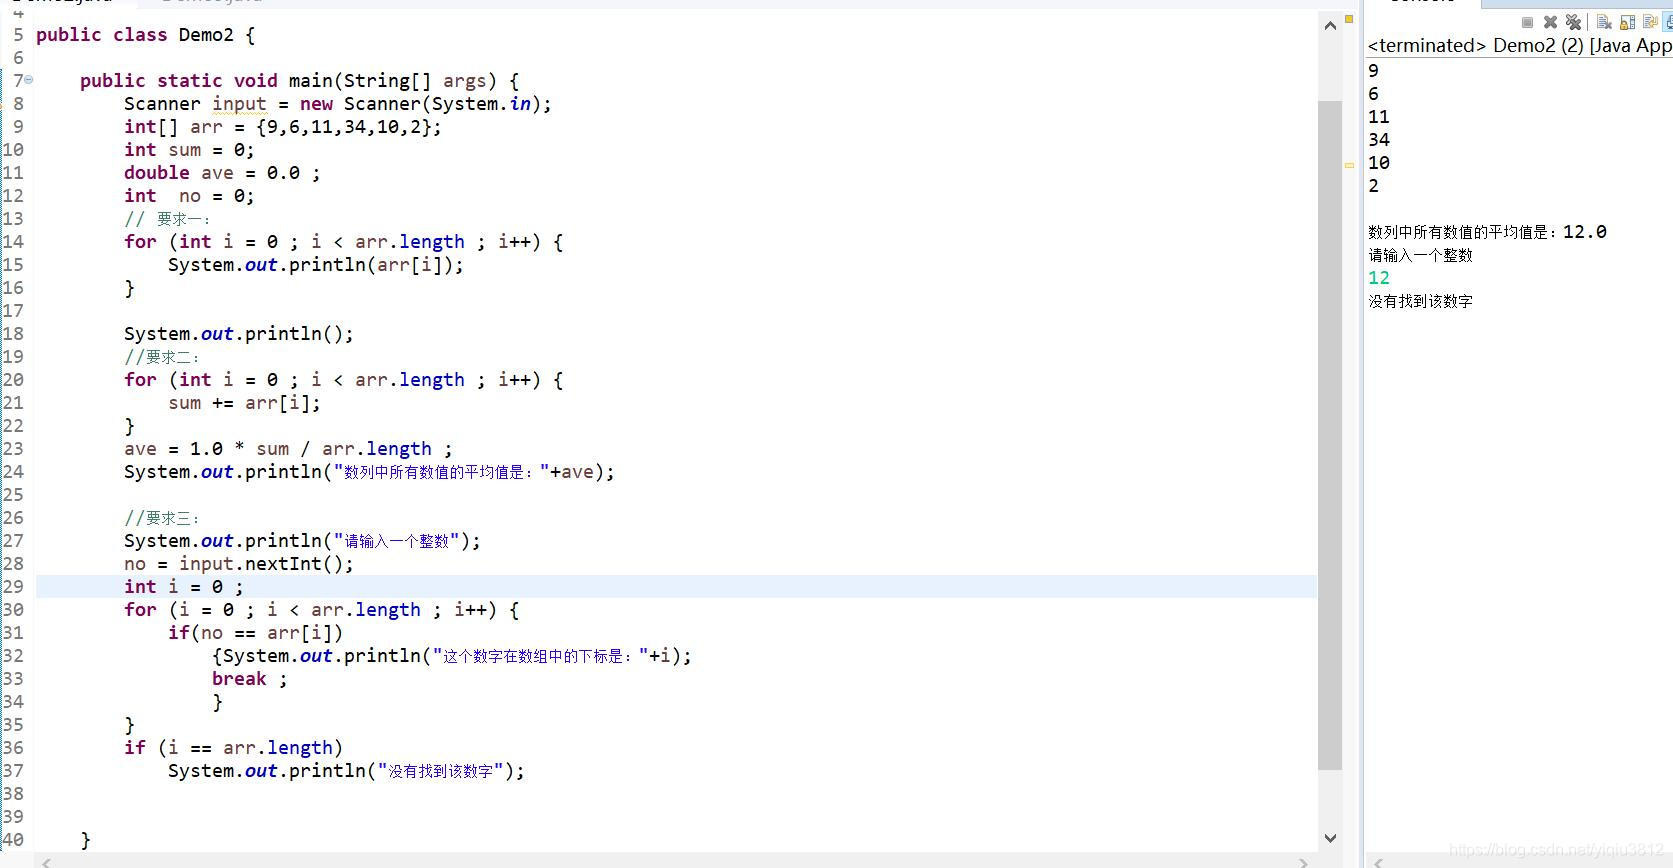Click the underlined 'input' variable on line 8
This screenshot has width=1673, height=868.
click(x=239, y=104)
